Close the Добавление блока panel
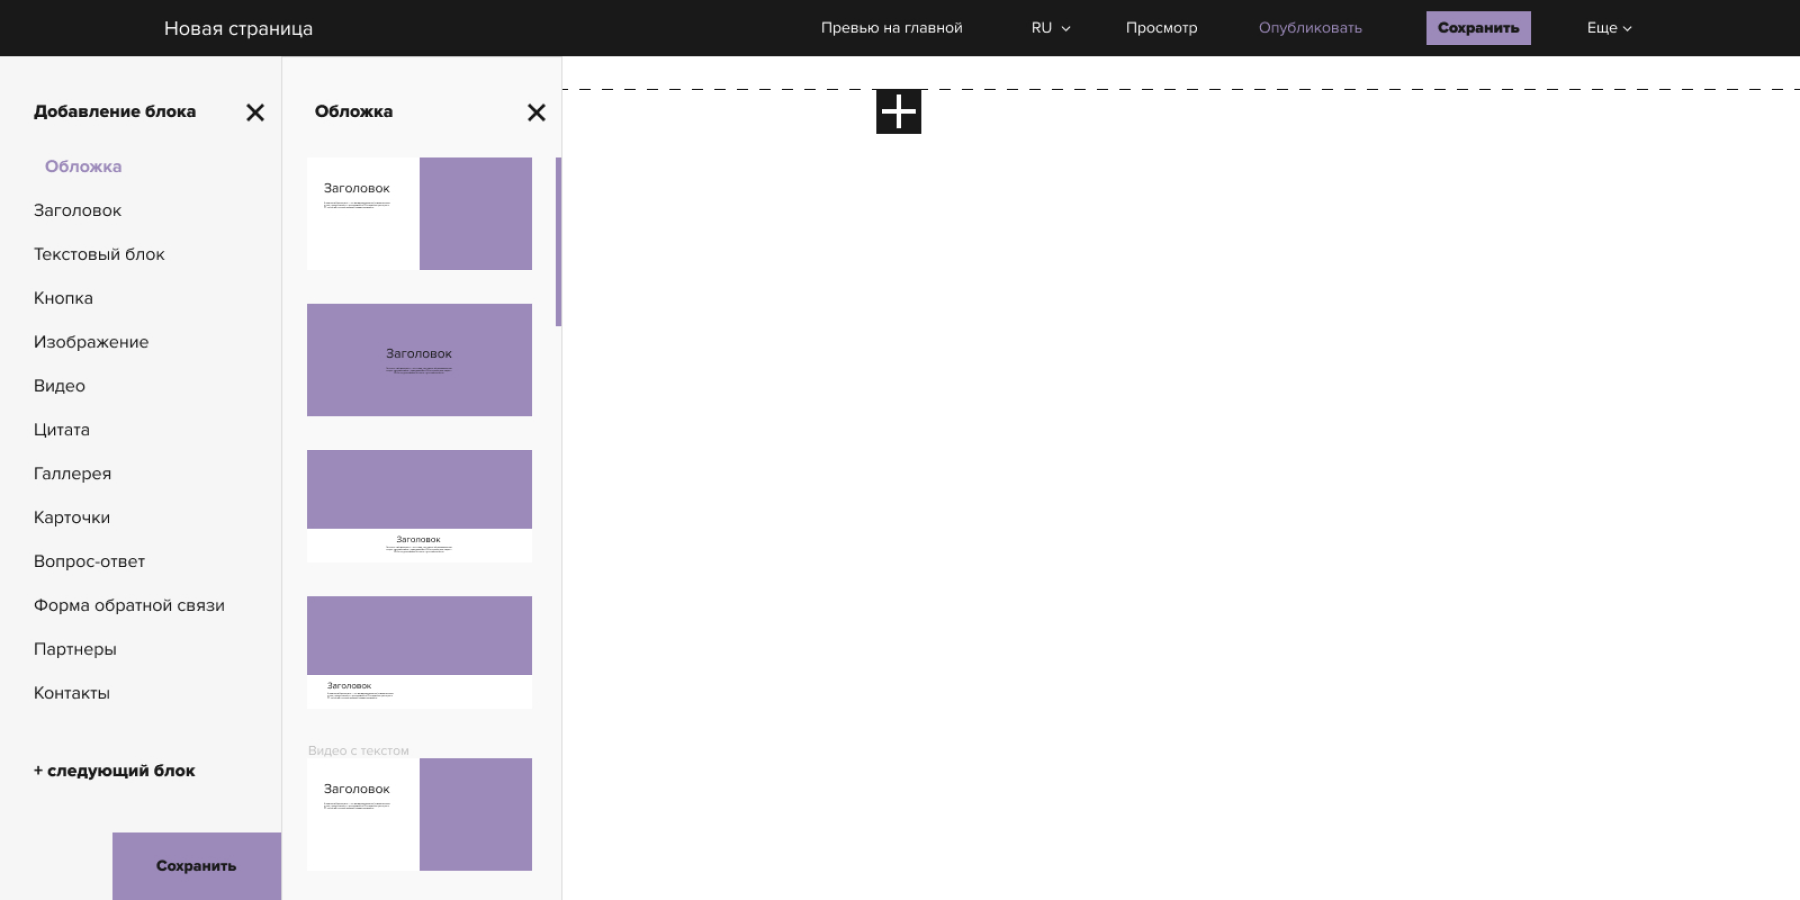 click(255, 113)
